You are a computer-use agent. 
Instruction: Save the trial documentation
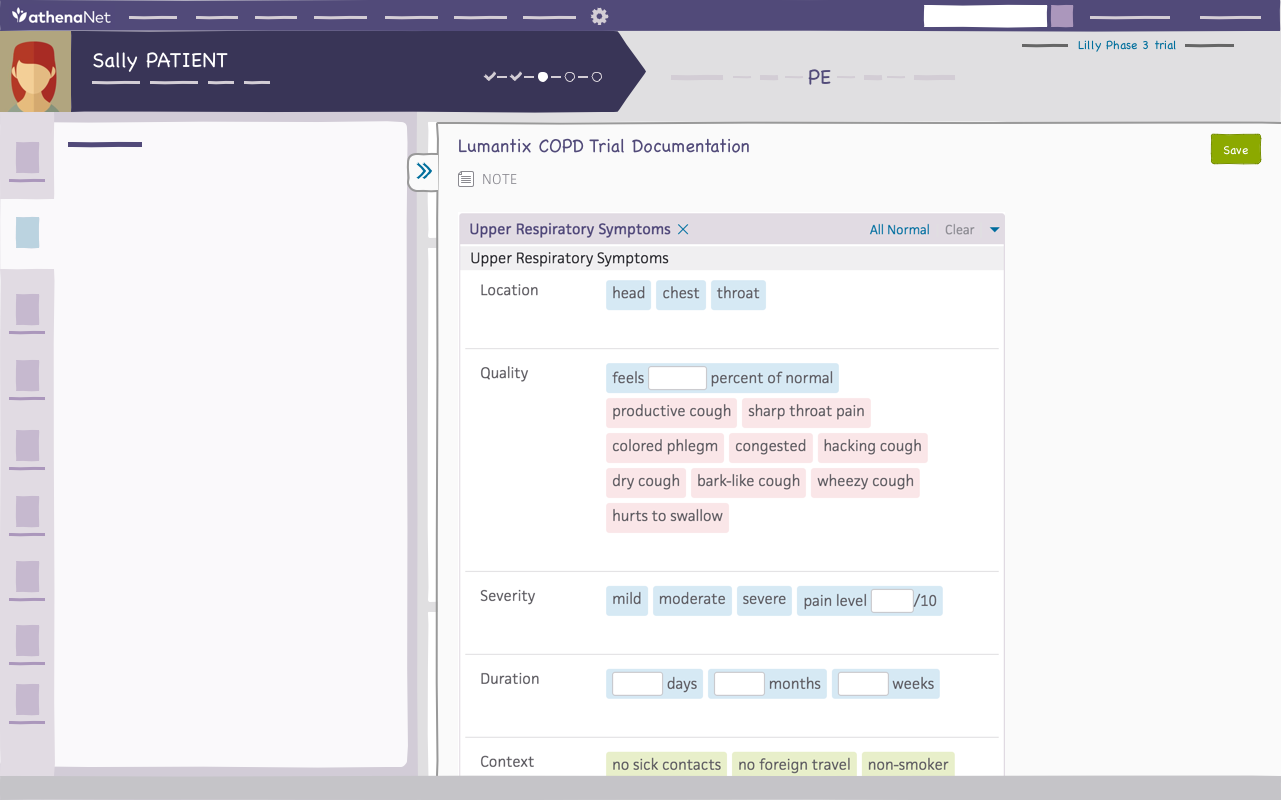1235,150
